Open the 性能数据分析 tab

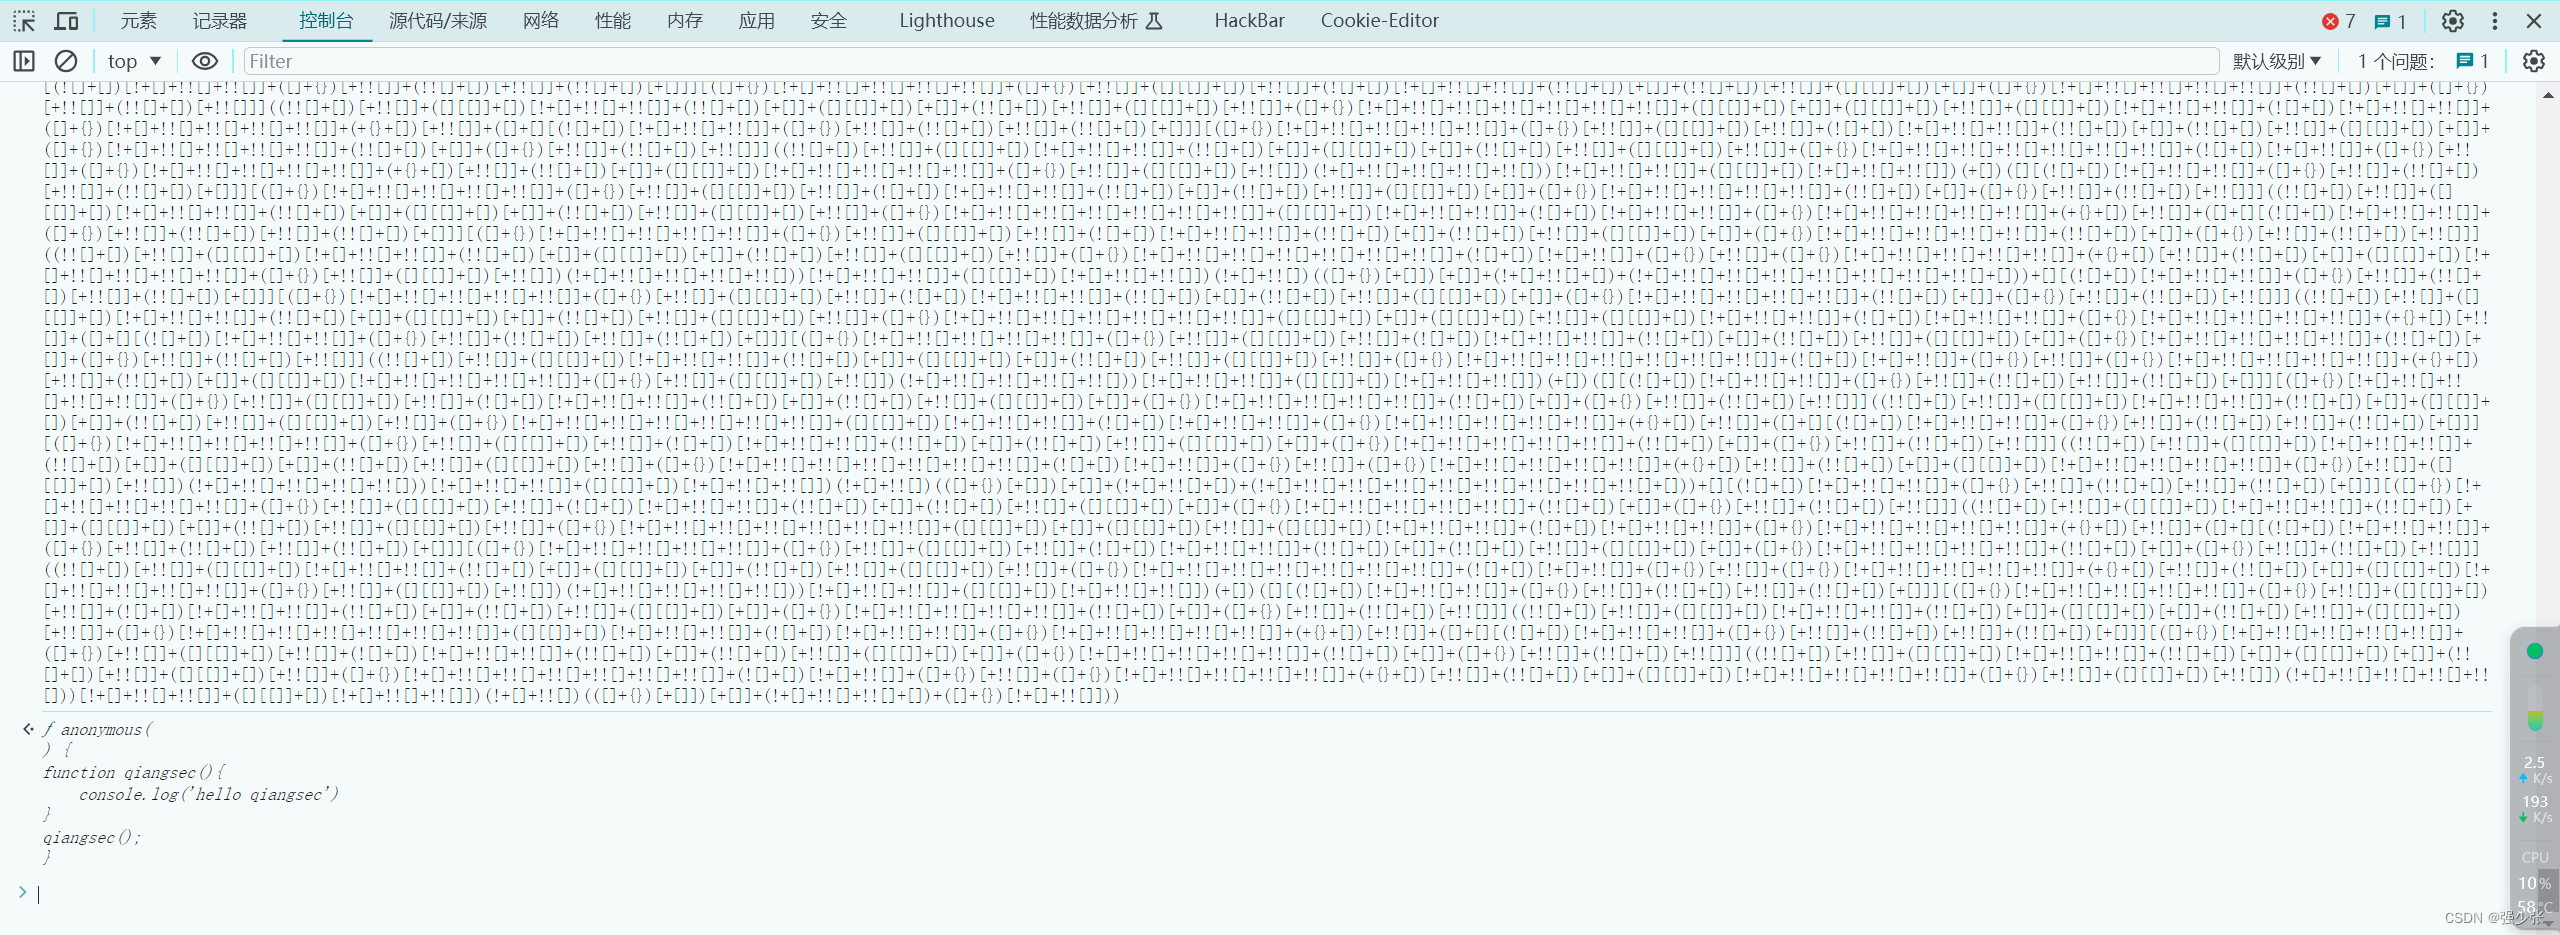coord(1096,21)
